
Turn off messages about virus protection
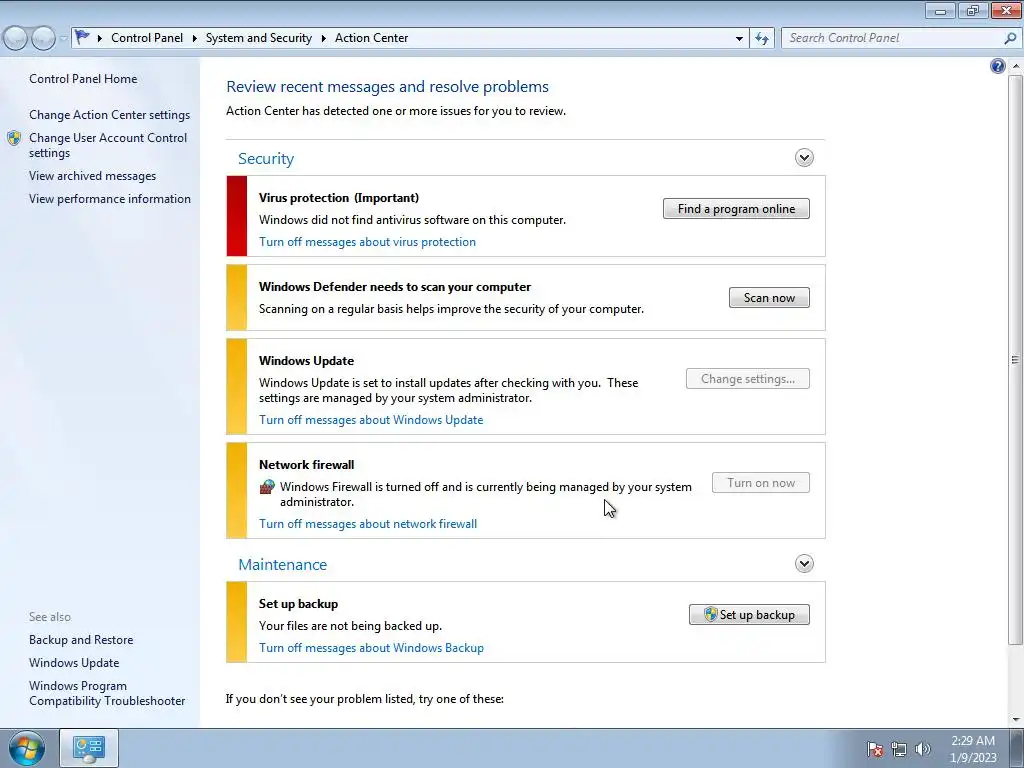coord(367,242)
